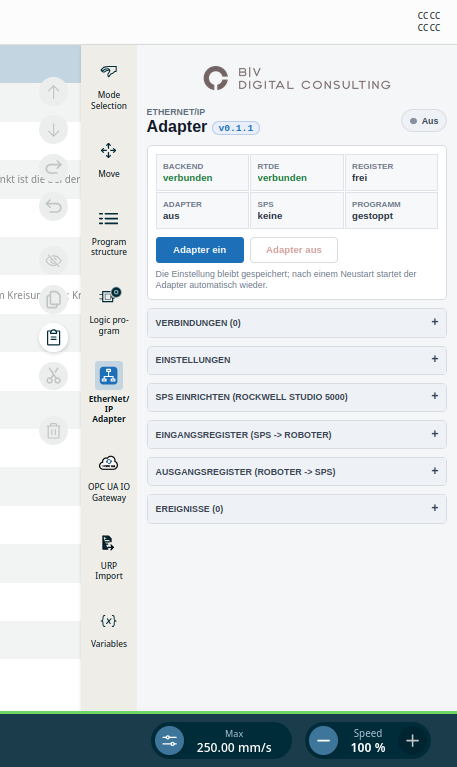Click the Adapter aus status cell
The height and width of the screenshot is (767, 457).
tap(202, 210)
